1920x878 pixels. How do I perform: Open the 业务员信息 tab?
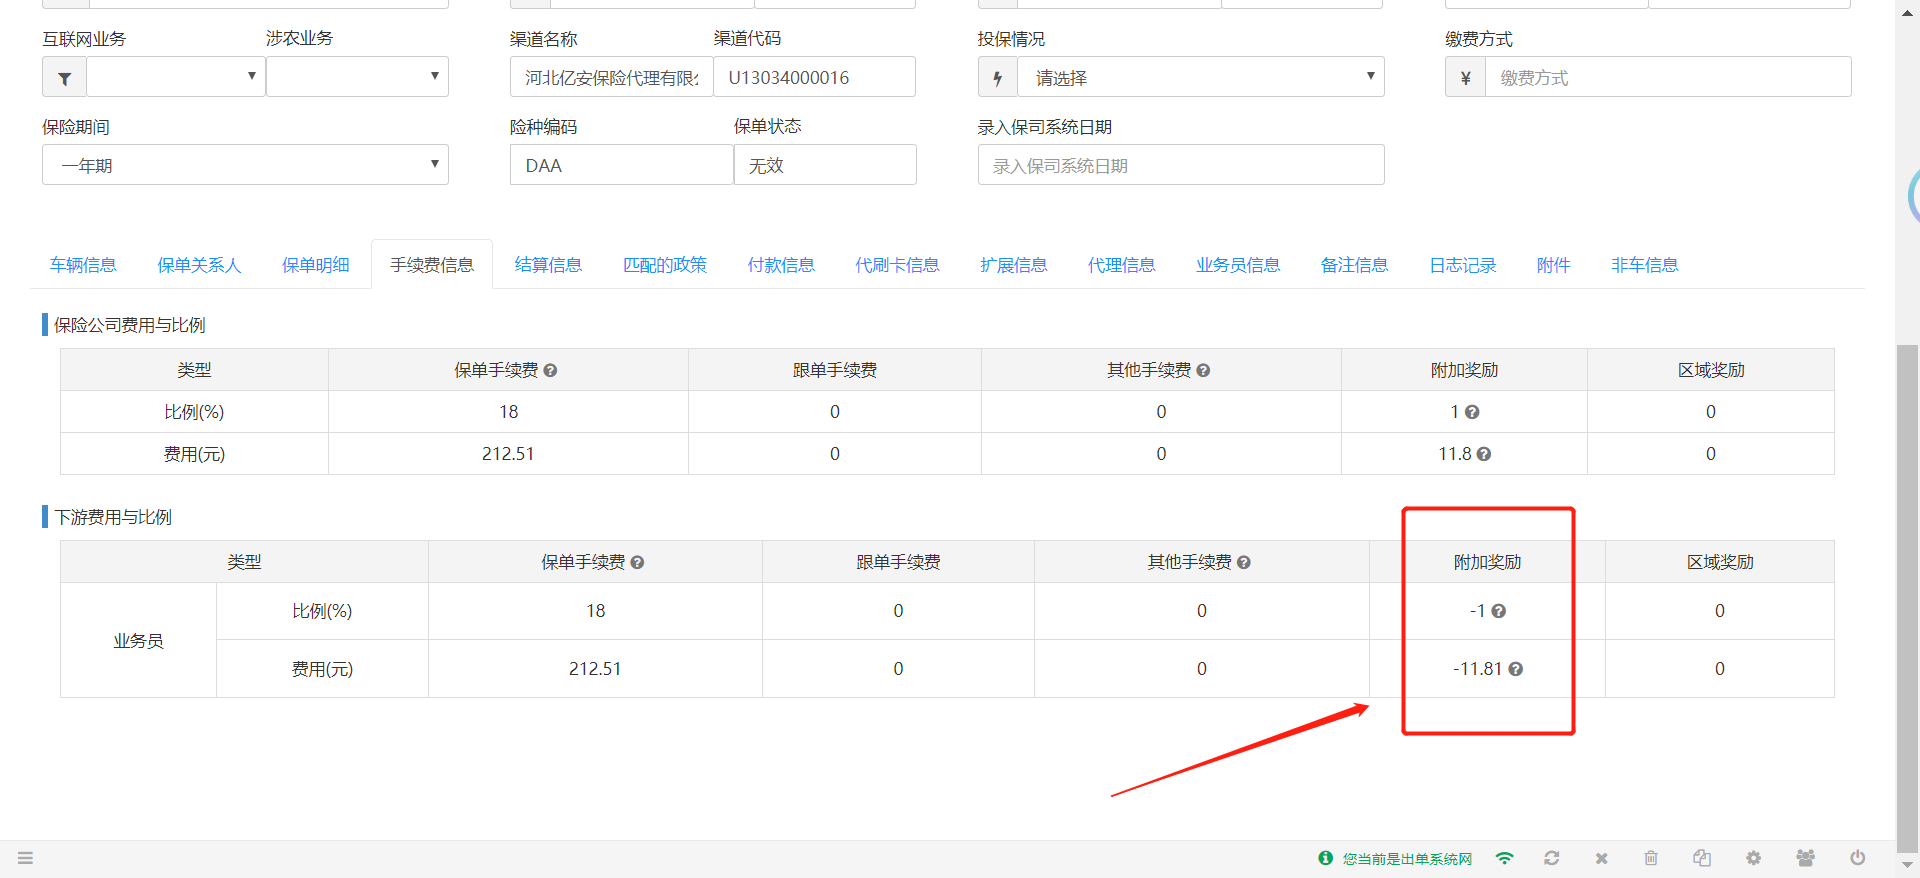tap(1238, 265)
